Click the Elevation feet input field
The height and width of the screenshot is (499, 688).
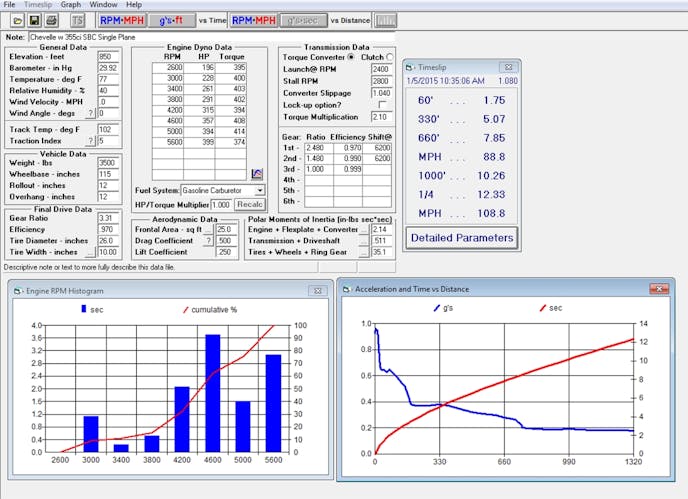point(109,57)
